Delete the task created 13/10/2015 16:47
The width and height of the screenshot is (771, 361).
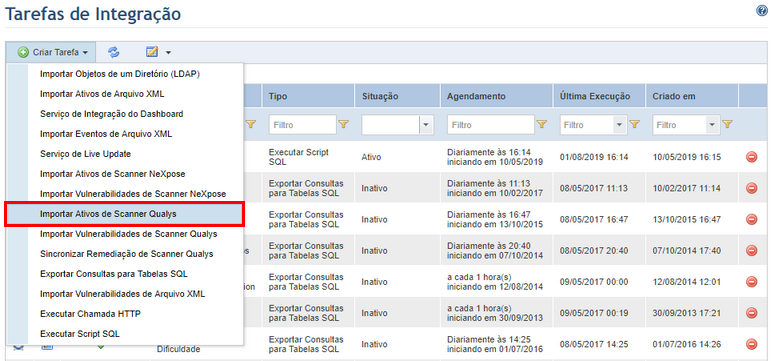tap(751, 219)
